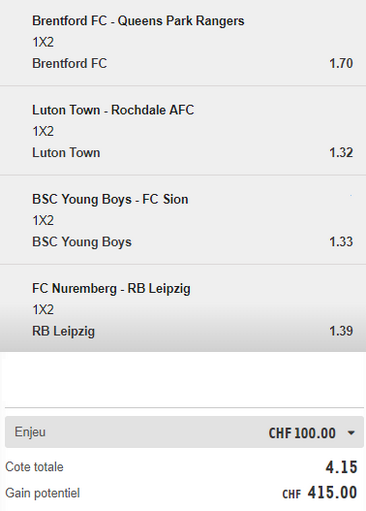Click the 1.33 odds for BSC Young Boys
This screenshot has width=366, height=511.
point(341,242)
